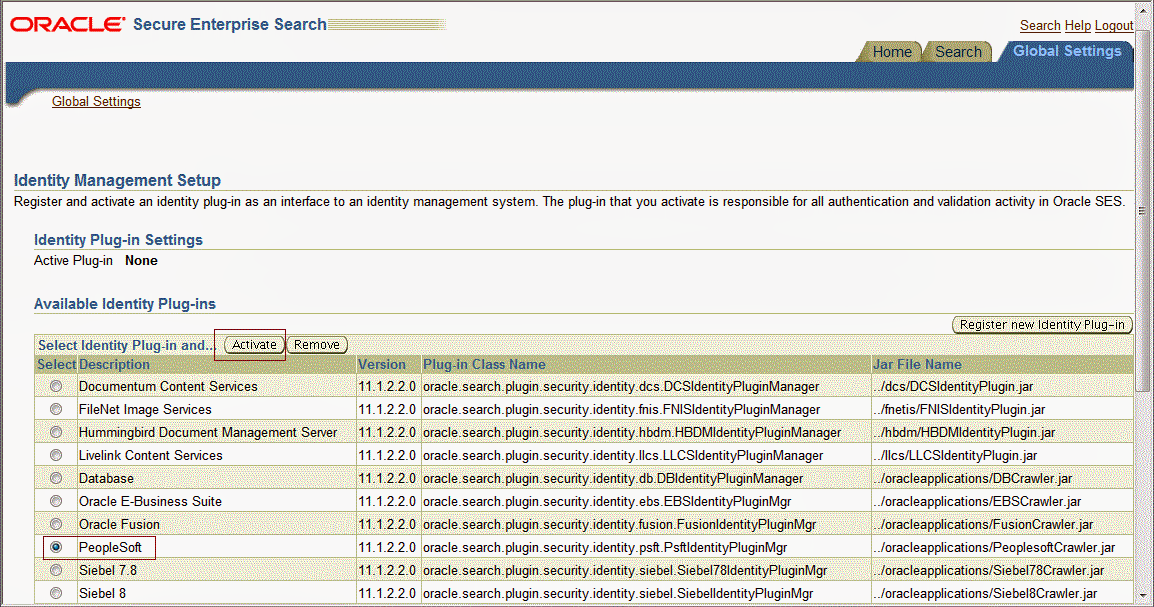This screenshot has height=607, width=1154.
Task: Click the Available Identity Plug-ins heading
Action: point(124,304)
